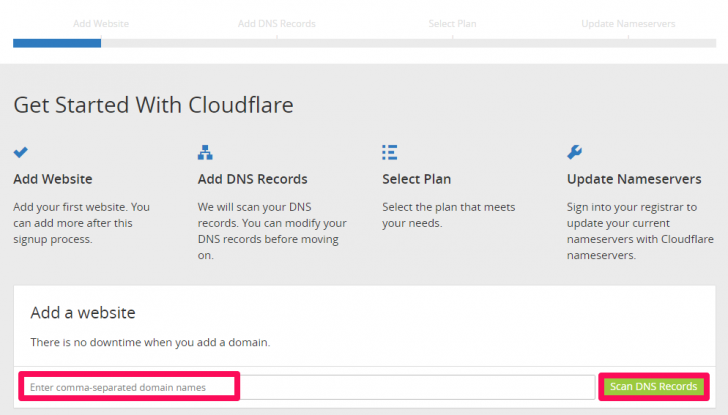Click 'Select the plan that meets your needs' text
Screen dimensions: 728x415
point(448,215)
